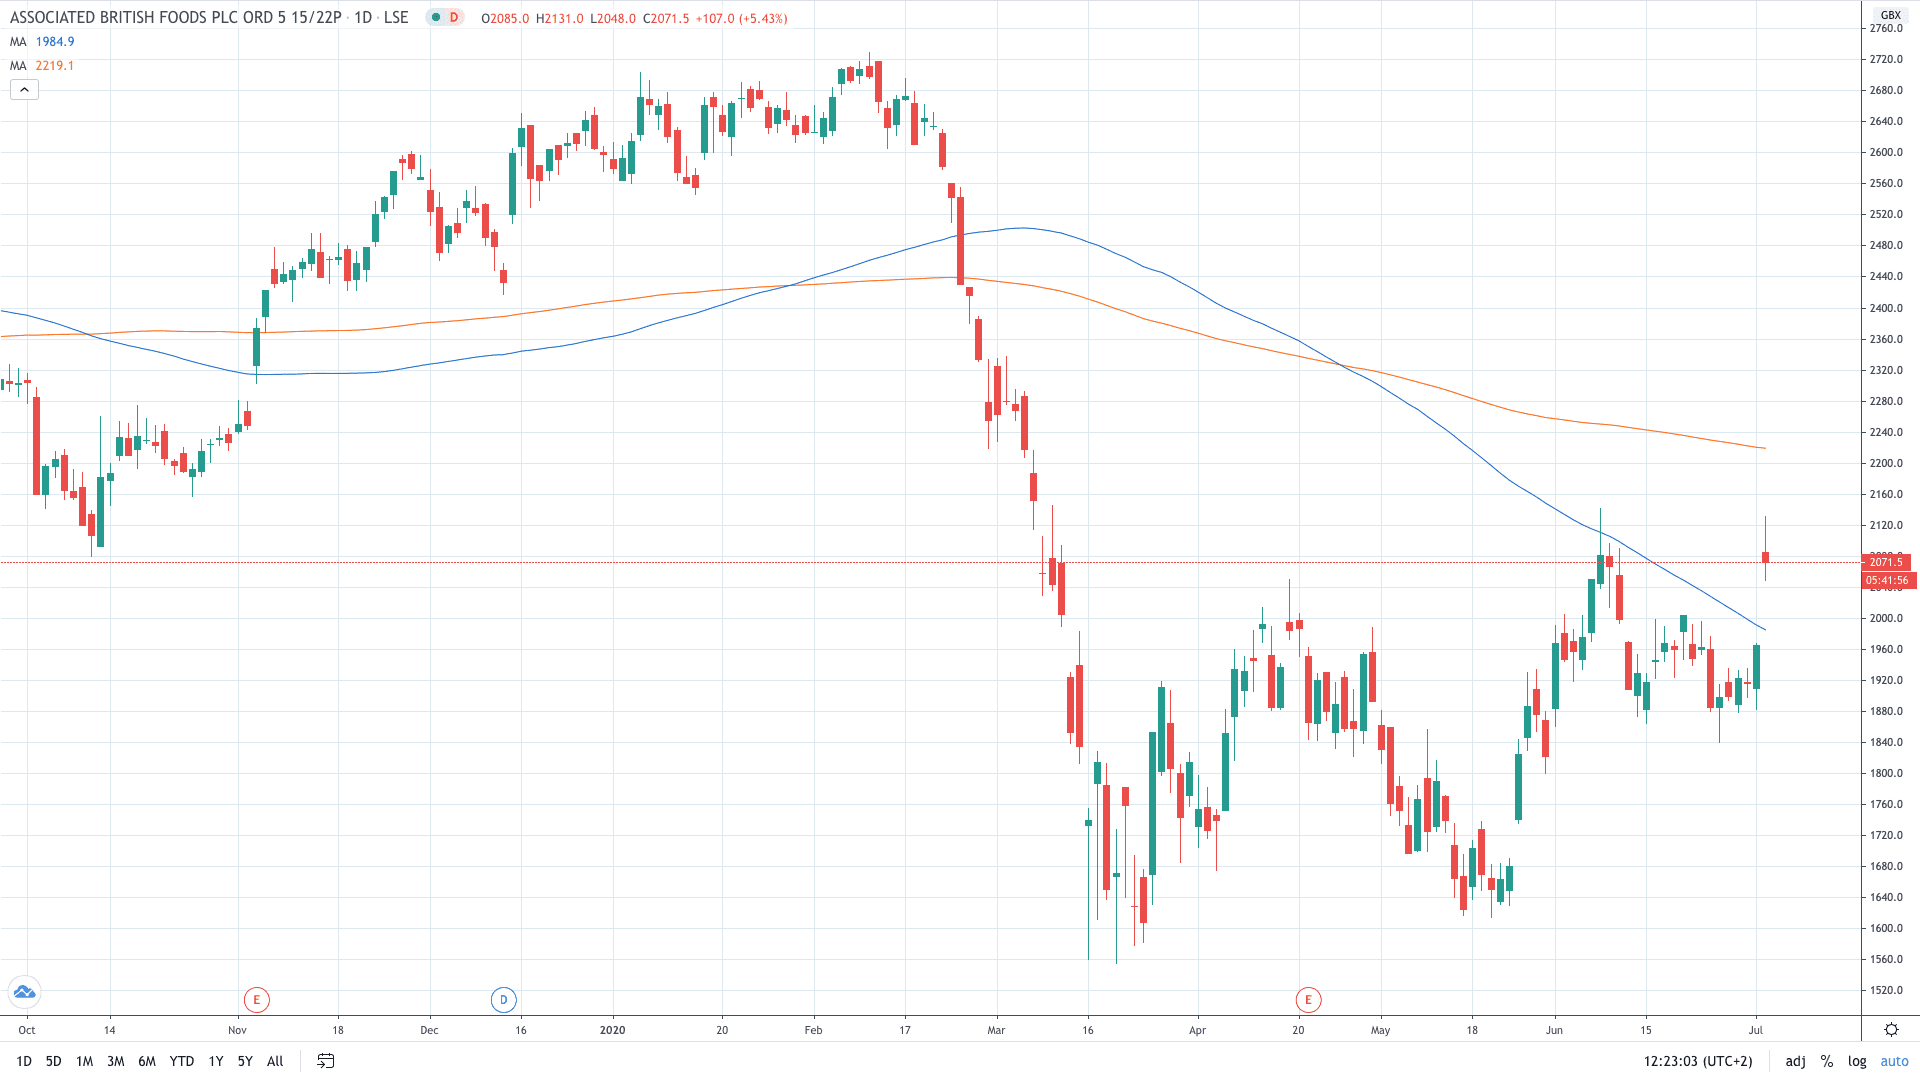The height and width of the screenshot is (1080, 1920).
Task: Toggle auto scale off
Action: pyautogui.click(x=1894, y=1061)
